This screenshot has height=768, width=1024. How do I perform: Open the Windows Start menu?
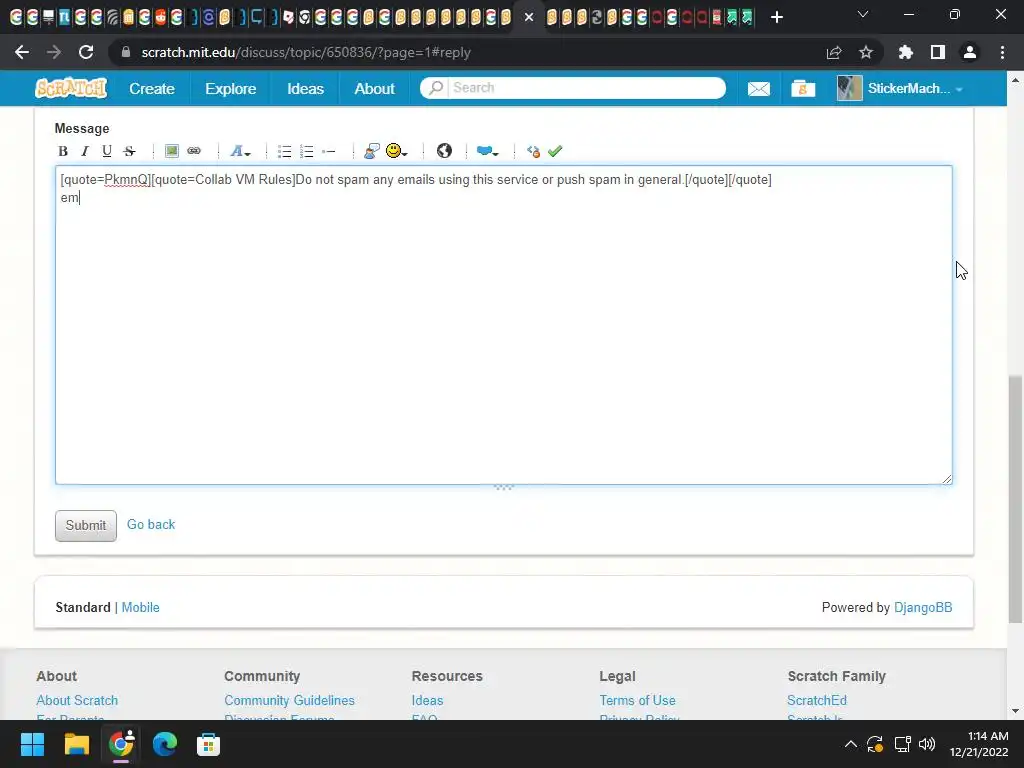(x=32, y=744)
